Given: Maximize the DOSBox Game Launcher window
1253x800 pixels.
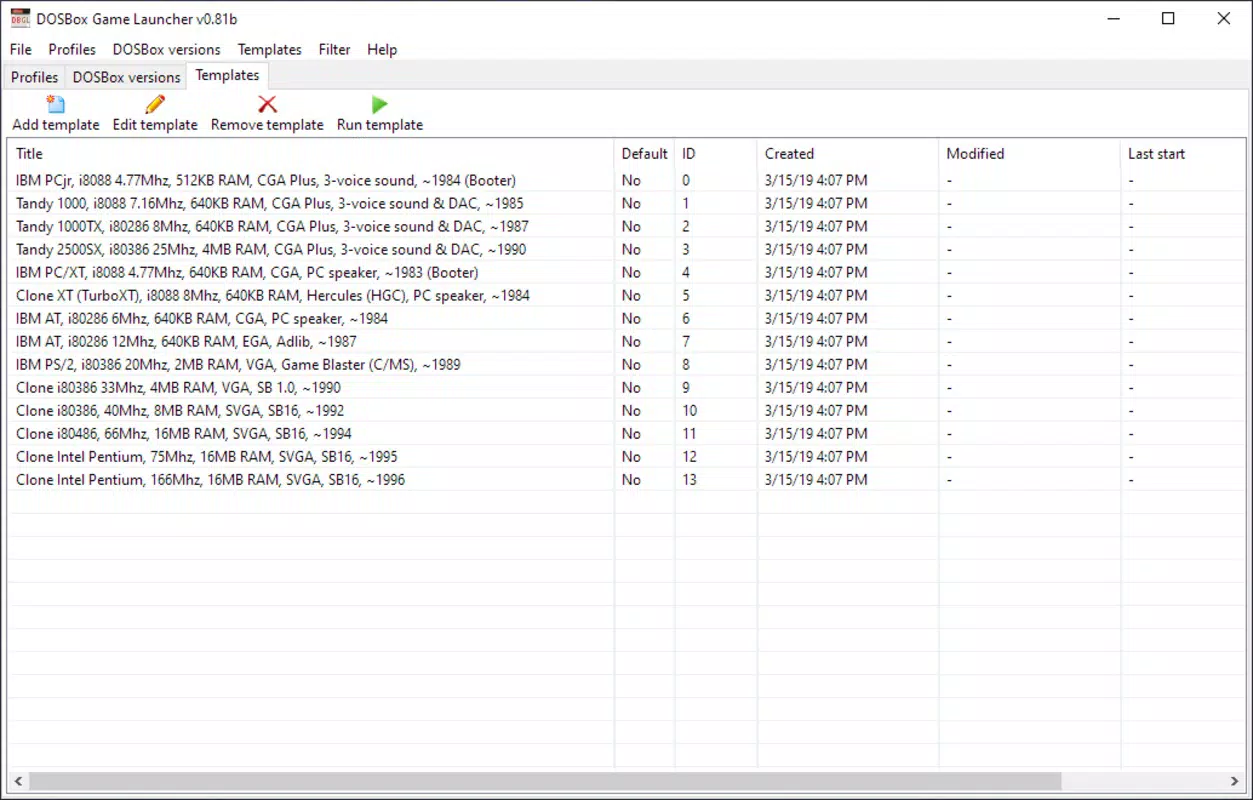Looking at the screenshot, I should (x=1168, y=18).
